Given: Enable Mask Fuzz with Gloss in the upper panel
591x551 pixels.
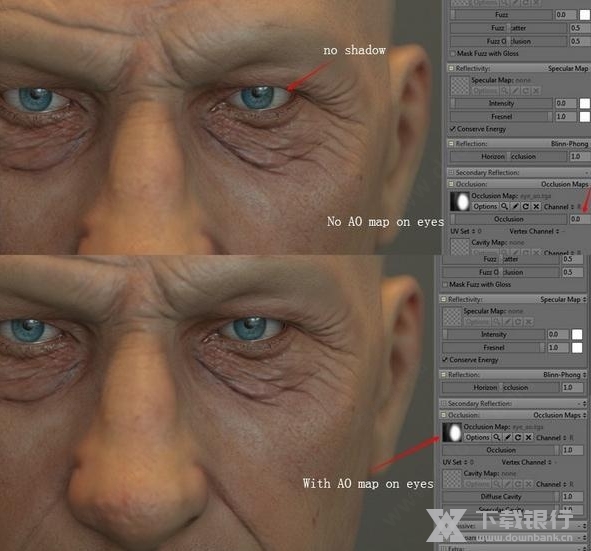Looking at the screenshot, I should coord(453,54).
